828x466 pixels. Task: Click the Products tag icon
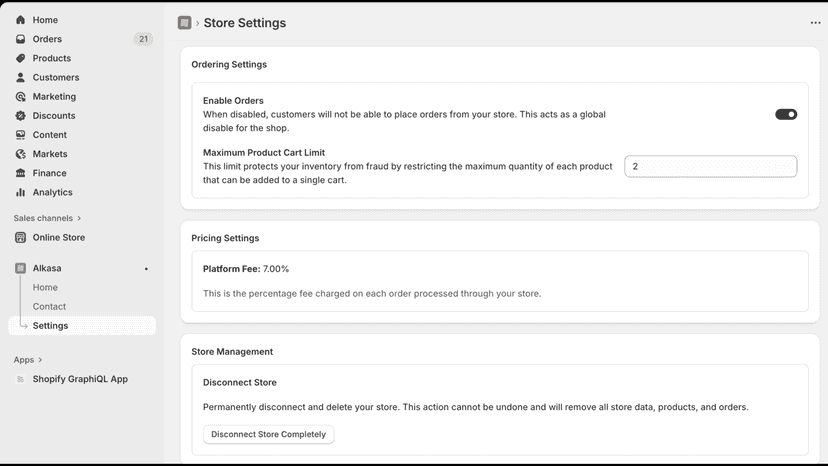21,58
